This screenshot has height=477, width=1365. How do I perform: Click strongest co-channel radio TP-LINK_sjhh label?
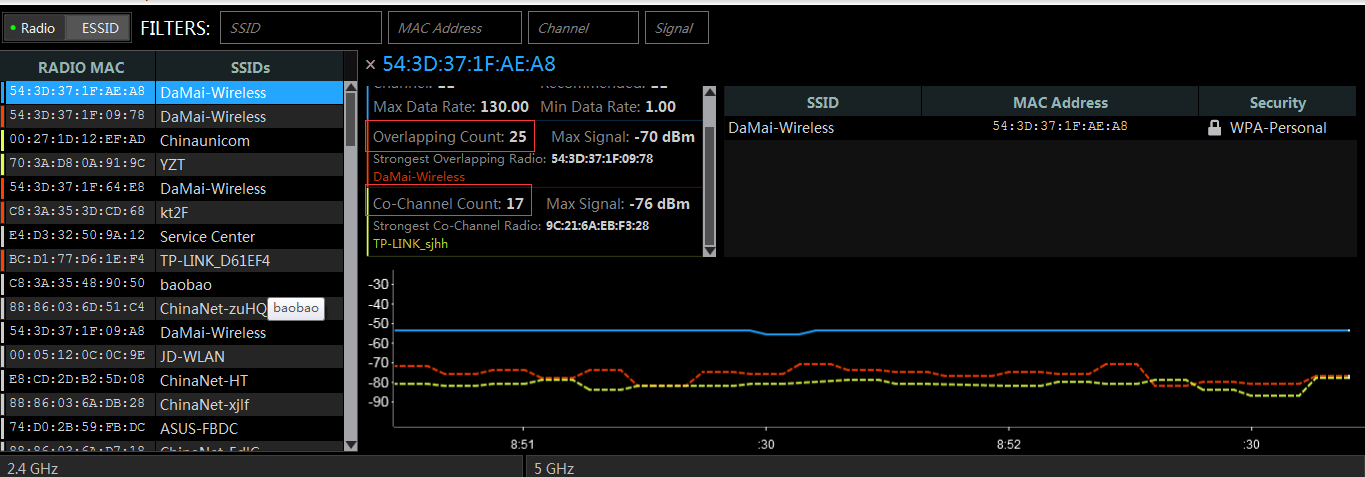point(408,243)
